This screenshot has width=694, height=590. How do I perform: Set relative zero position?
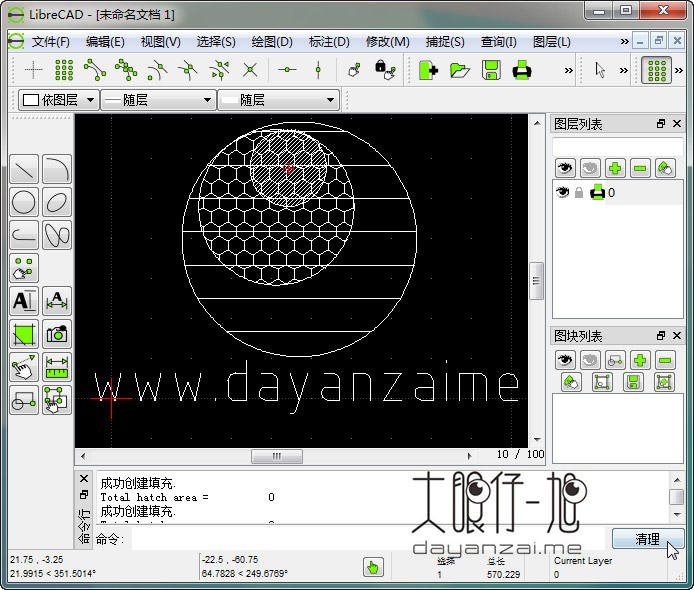coord(355,70)
